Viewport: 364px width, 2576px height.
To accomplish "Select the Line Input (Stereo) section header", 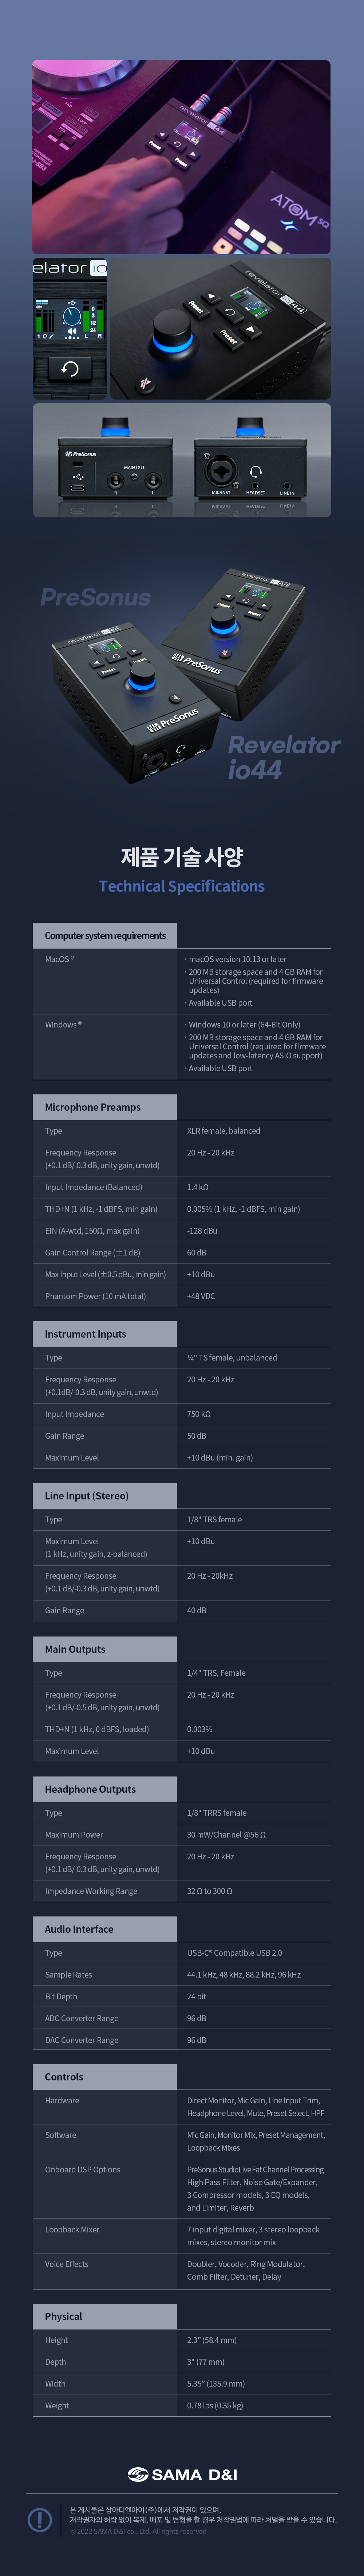I will click(87, 1496).
